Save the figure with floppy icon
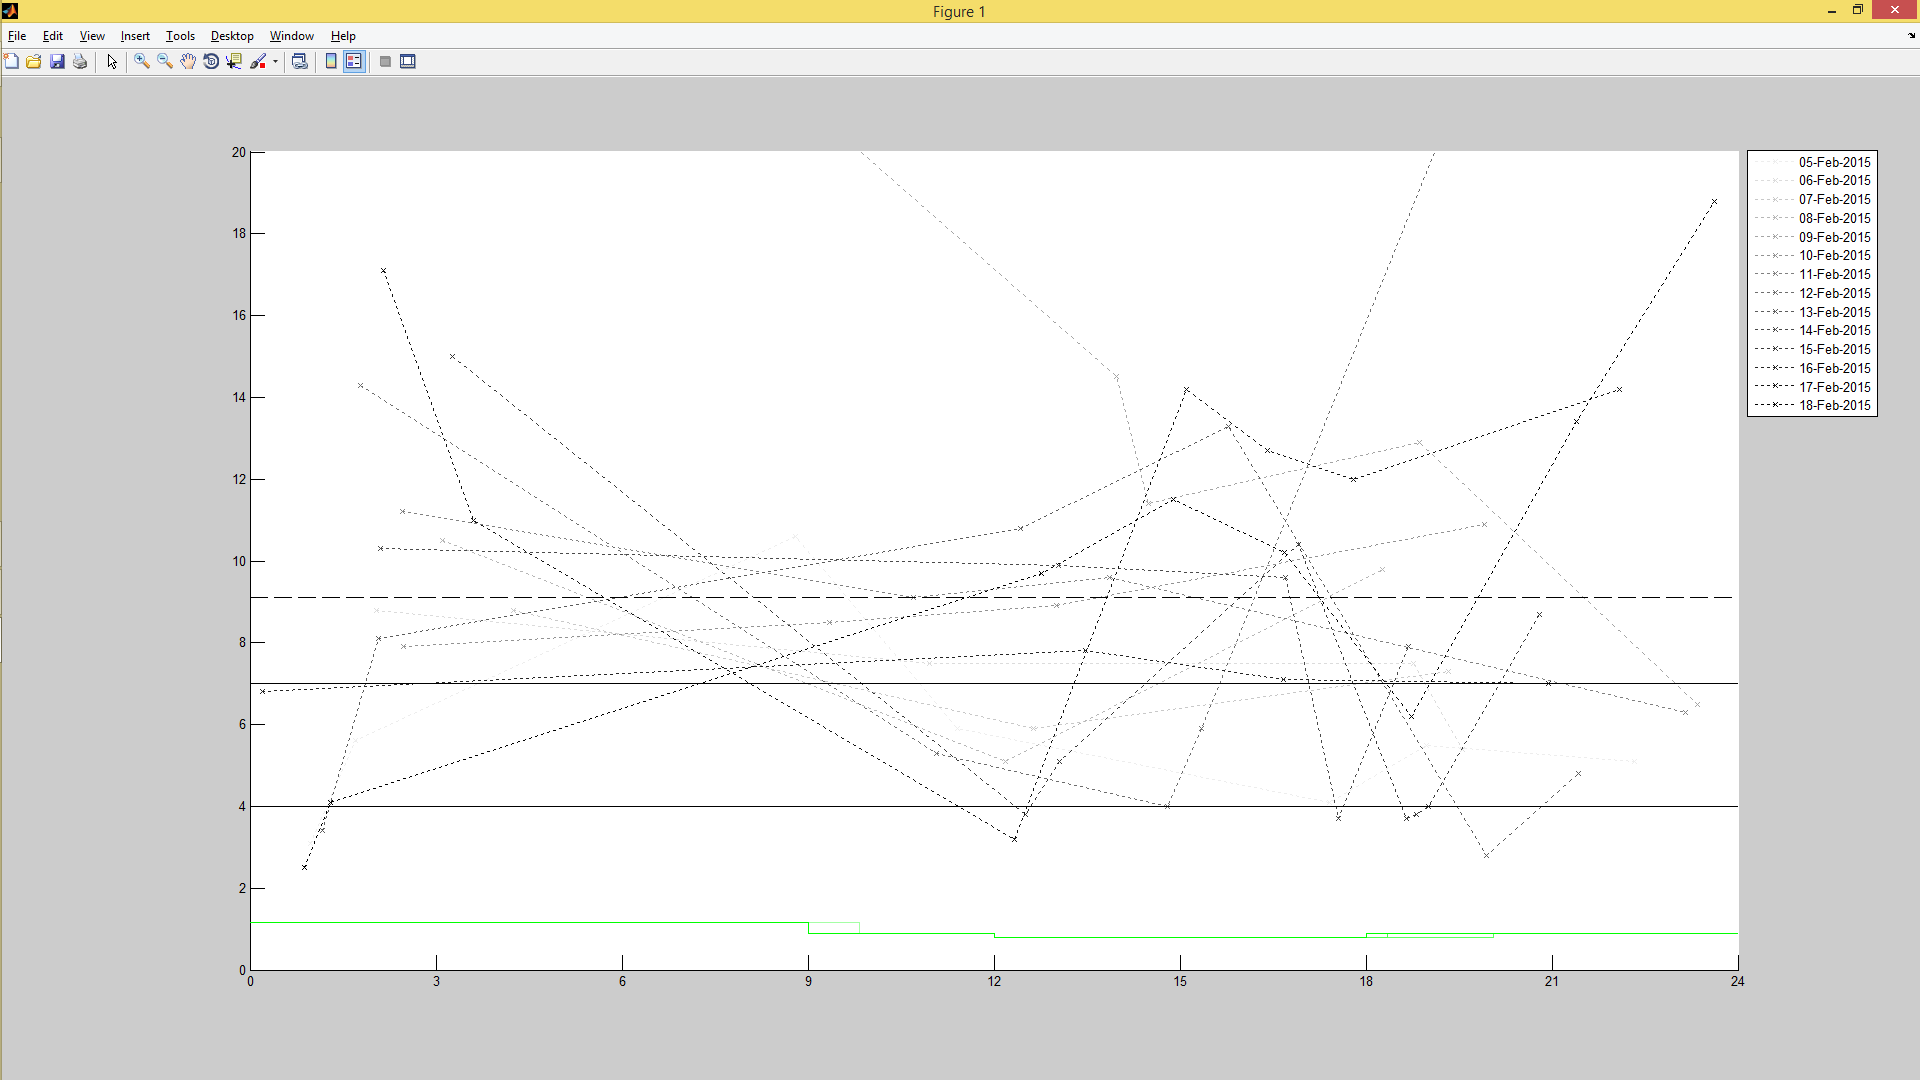The width and height of the screenshot is (1920, 1080). (57, 62)
